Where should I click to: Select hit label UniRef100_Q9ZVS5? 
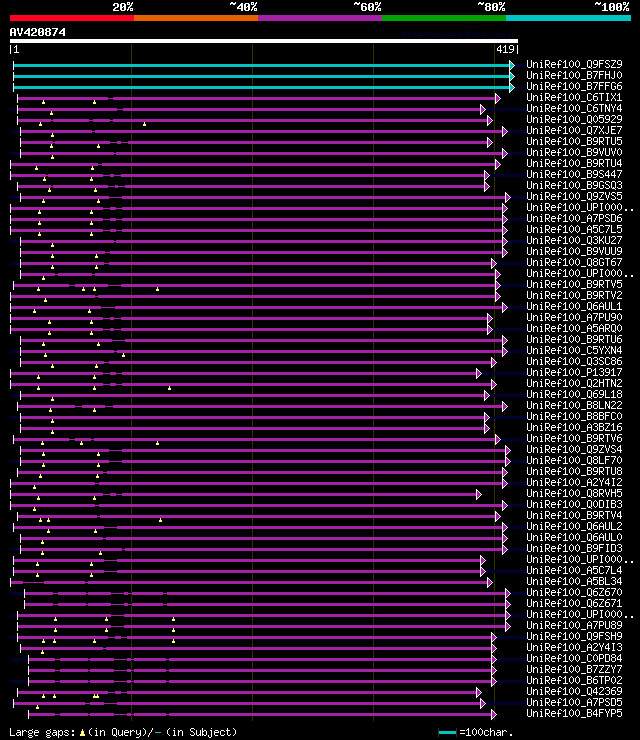click(574, 196)
